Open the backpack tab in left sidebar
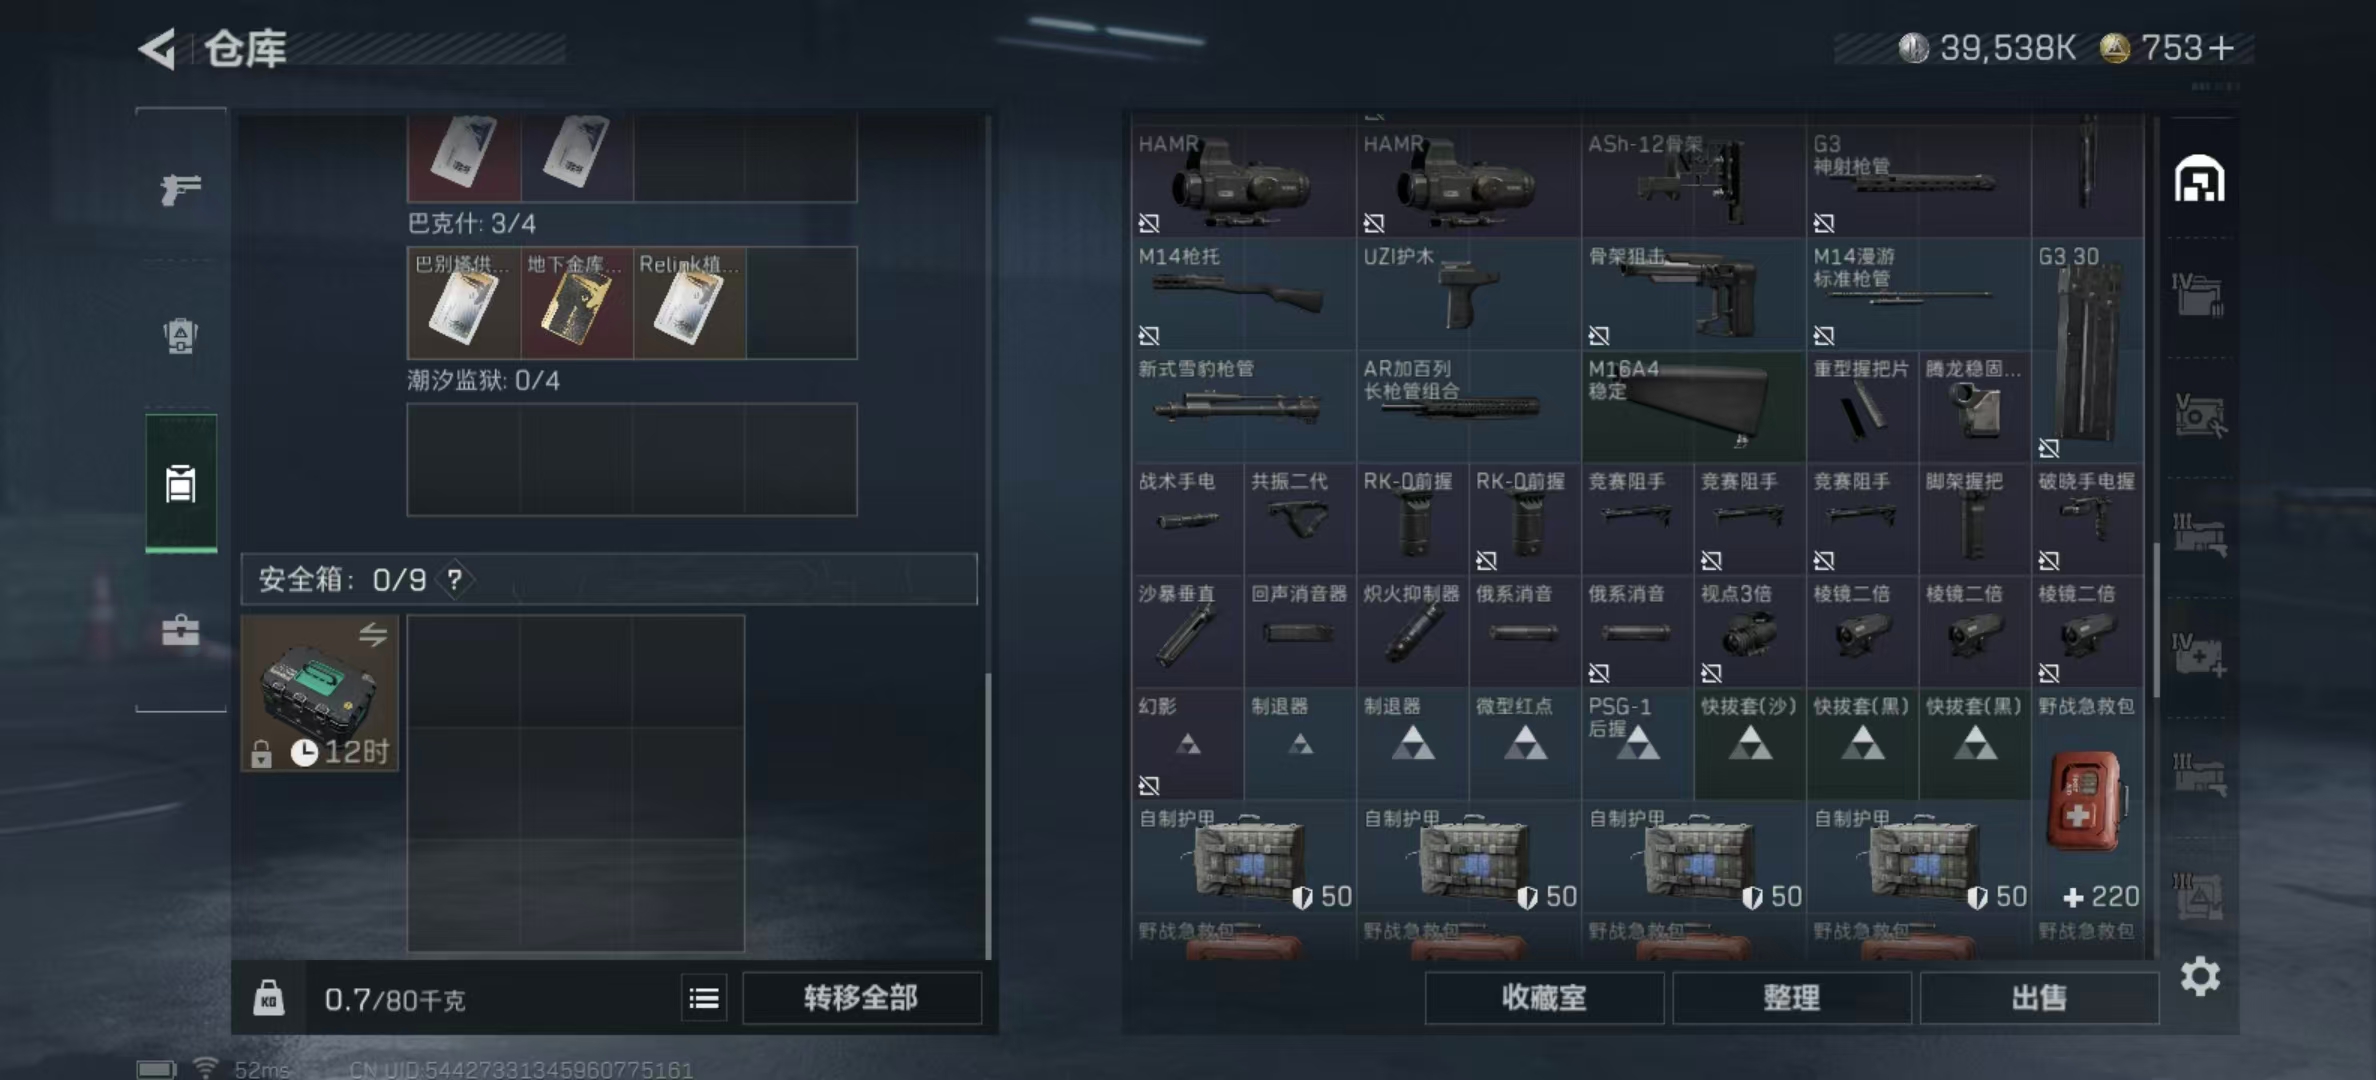The height and width of the screenshot is (1080, 2376). click(181, 336)
